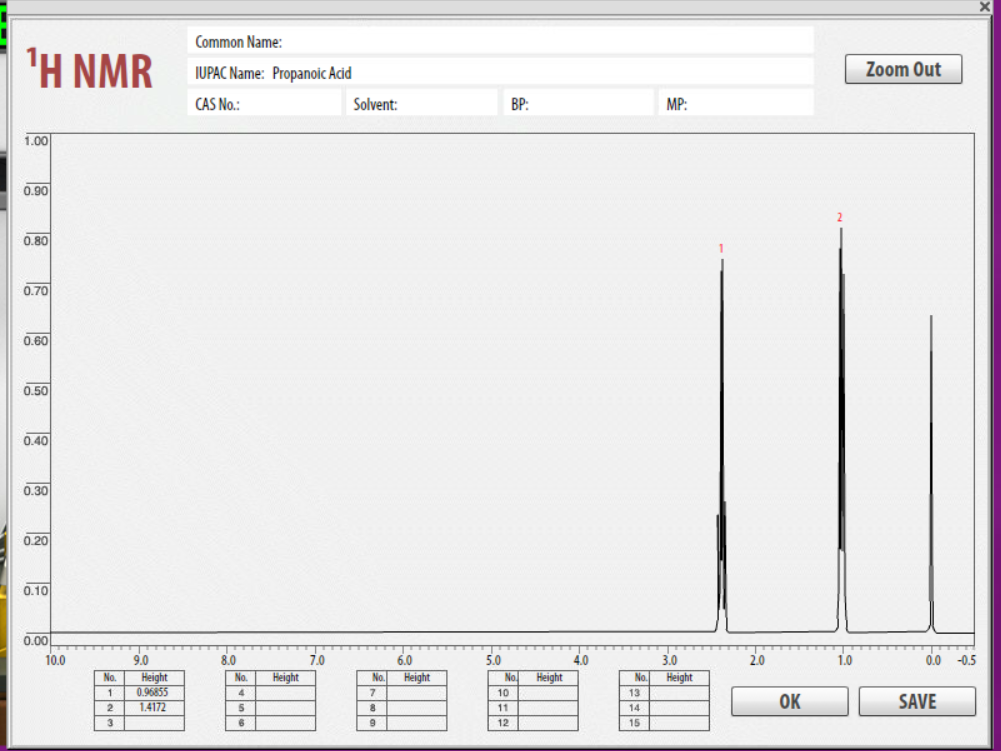Screen dimensions: 1001x751
Task: Click the OK button to confirm
Action: pos(789,701)
